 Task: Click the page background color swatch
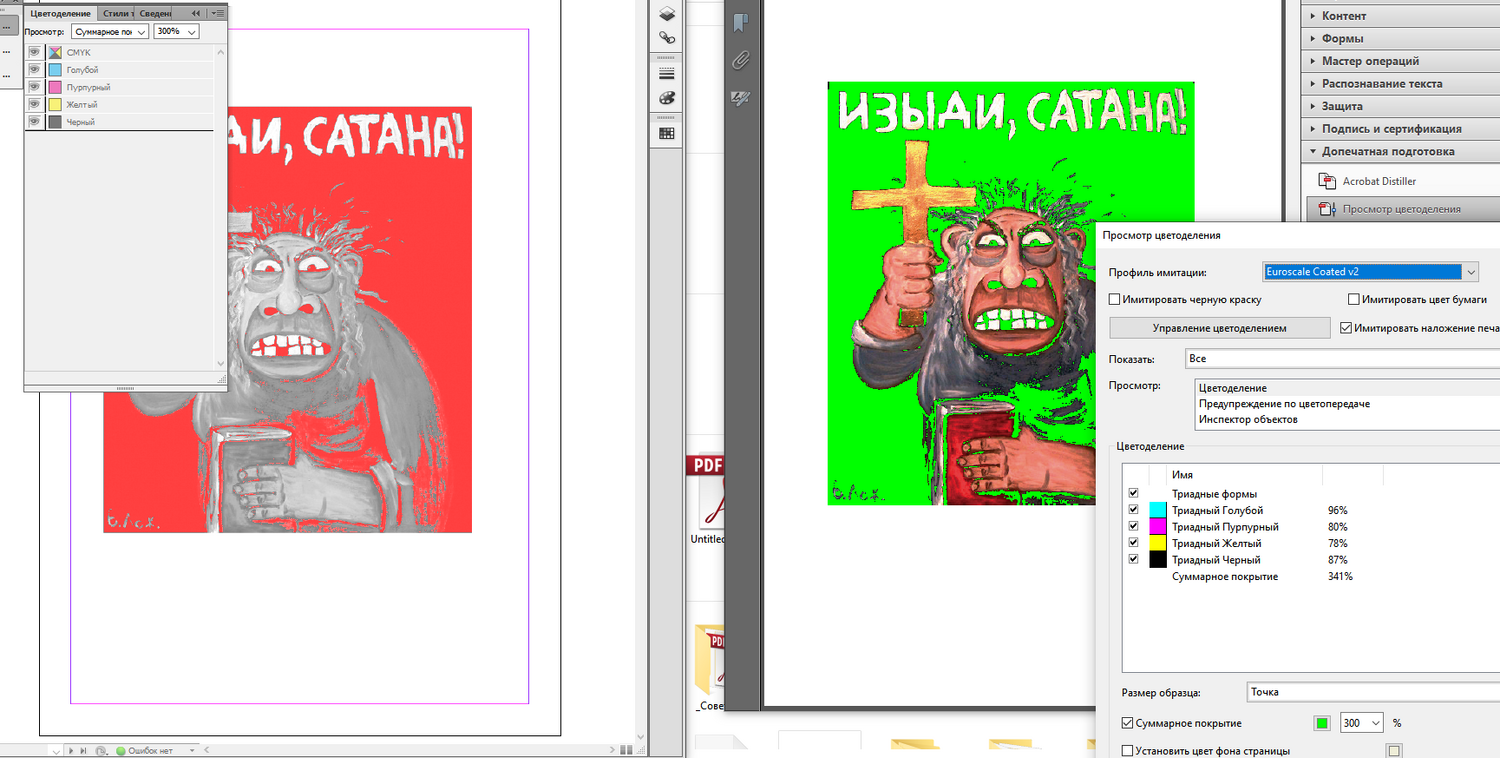coord(1394,751)
